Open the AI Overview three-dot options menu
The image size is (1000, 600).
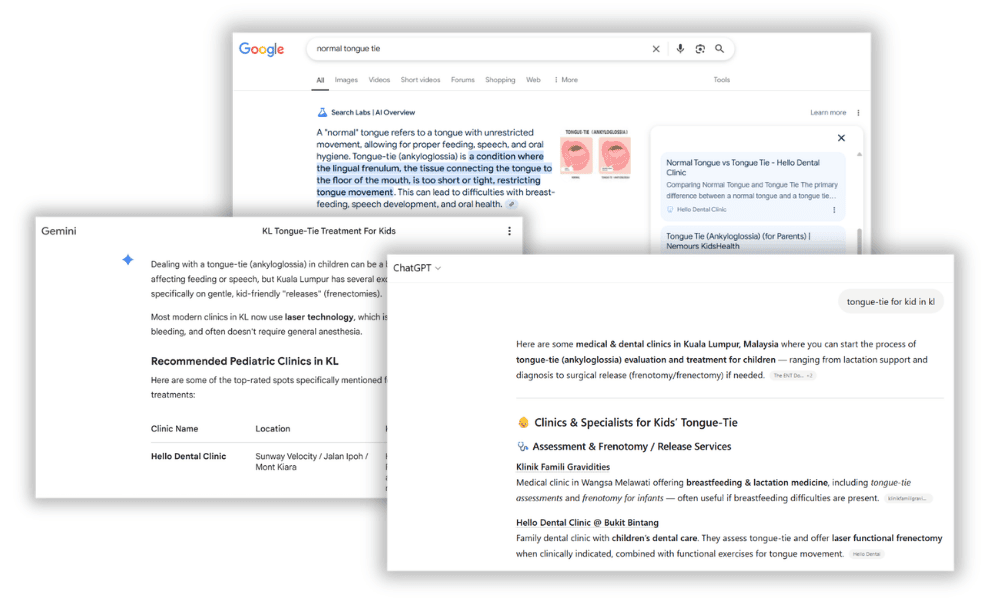pyautogui.click(x=859, y=112)
